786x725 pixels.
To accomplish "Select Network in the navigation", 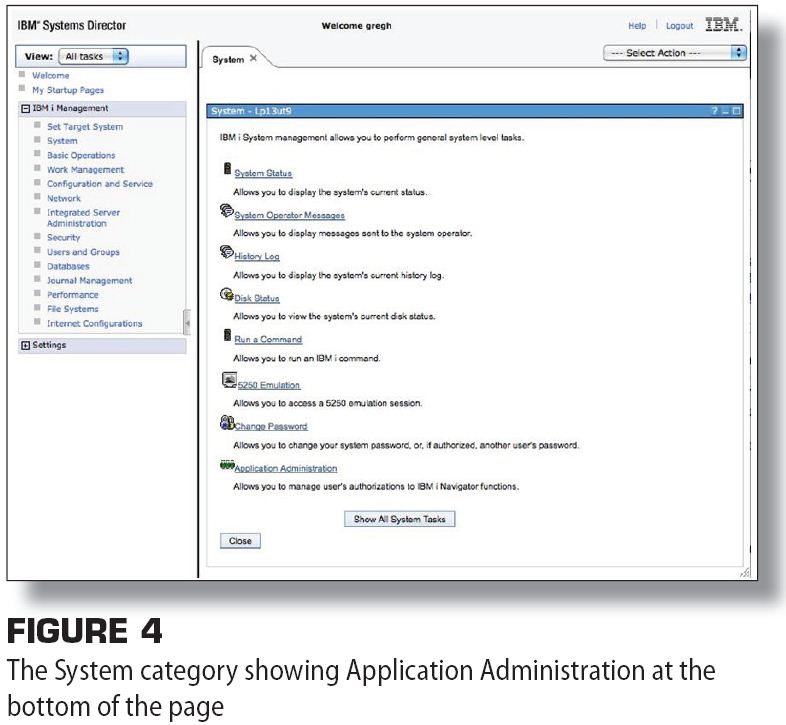I will 64,199.
